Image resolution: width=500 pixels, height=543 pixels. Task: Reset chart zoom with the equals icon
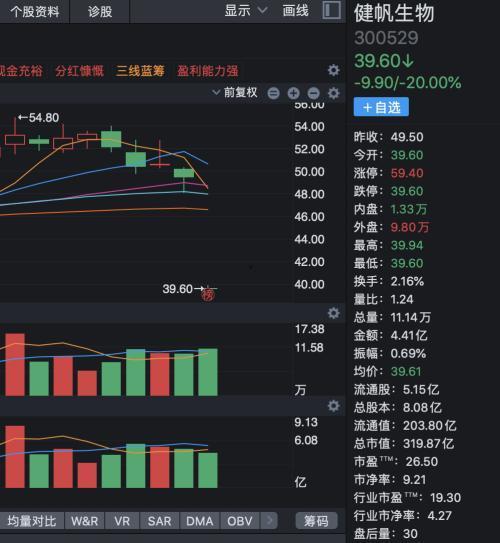click(x=273, y=93)
